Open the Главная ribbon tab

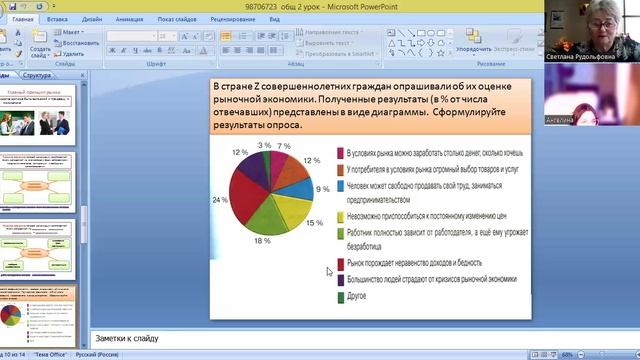click(22, 19)
